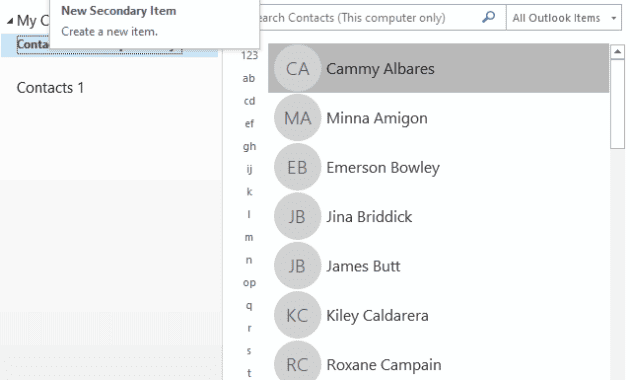Jump to 123 in the contact index
This screenshot has width=630, height=380.
250,55
